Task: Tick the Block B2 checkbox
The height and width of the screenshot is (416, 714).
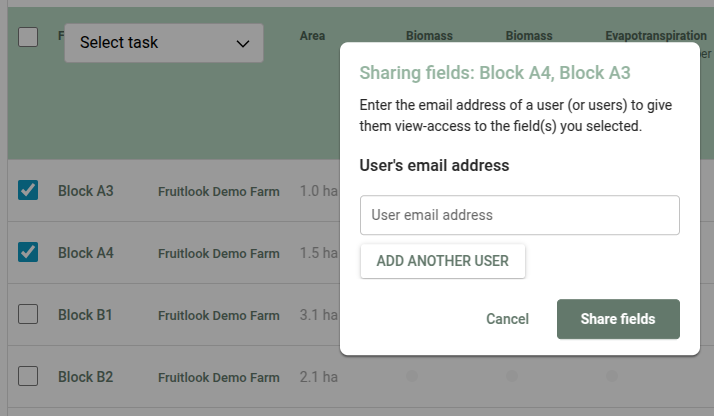Action: (28, 376)
